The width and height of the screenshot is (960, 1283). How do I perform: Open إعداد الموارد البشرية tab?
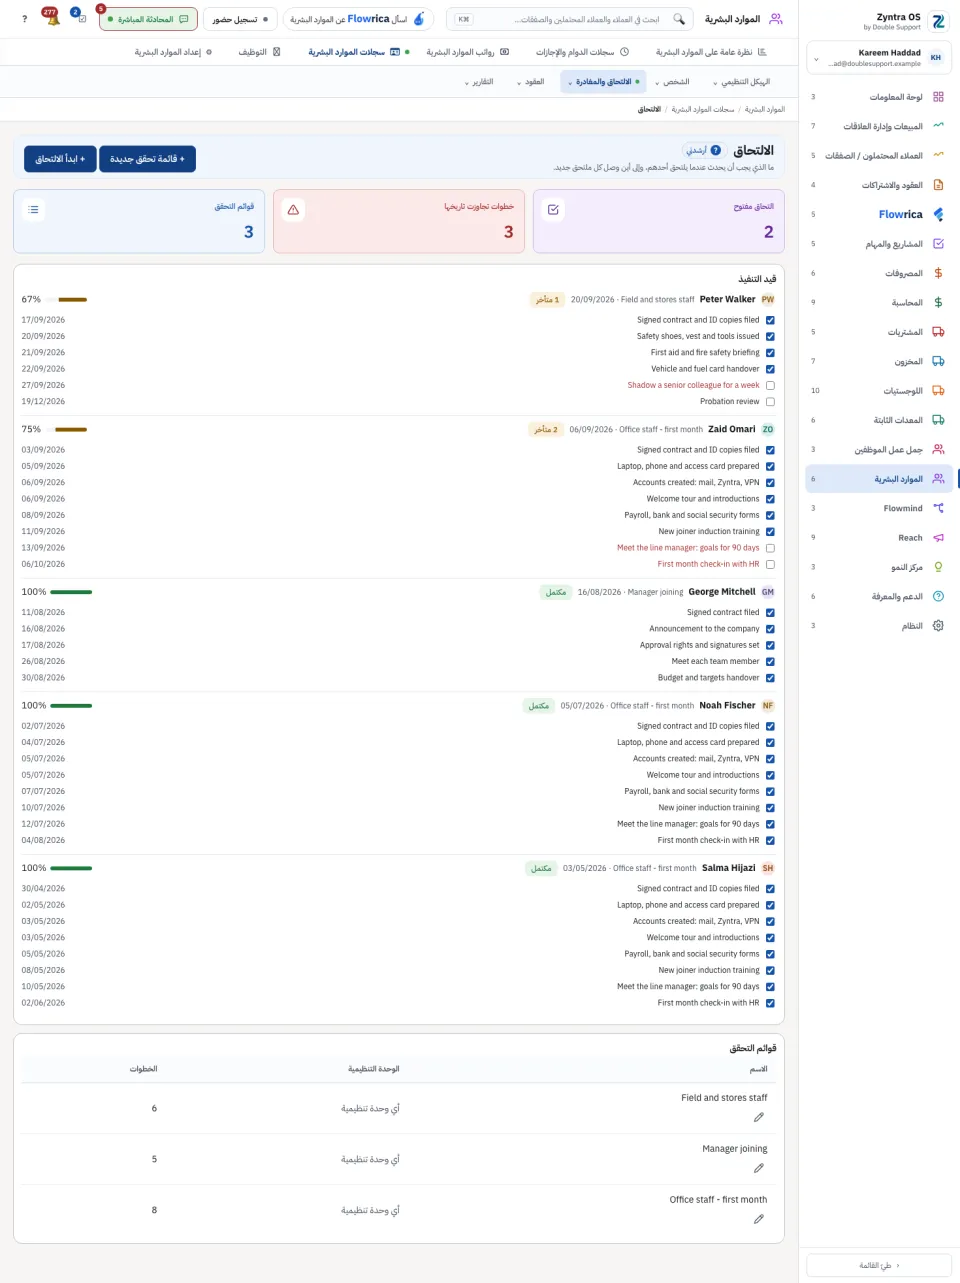173,52
